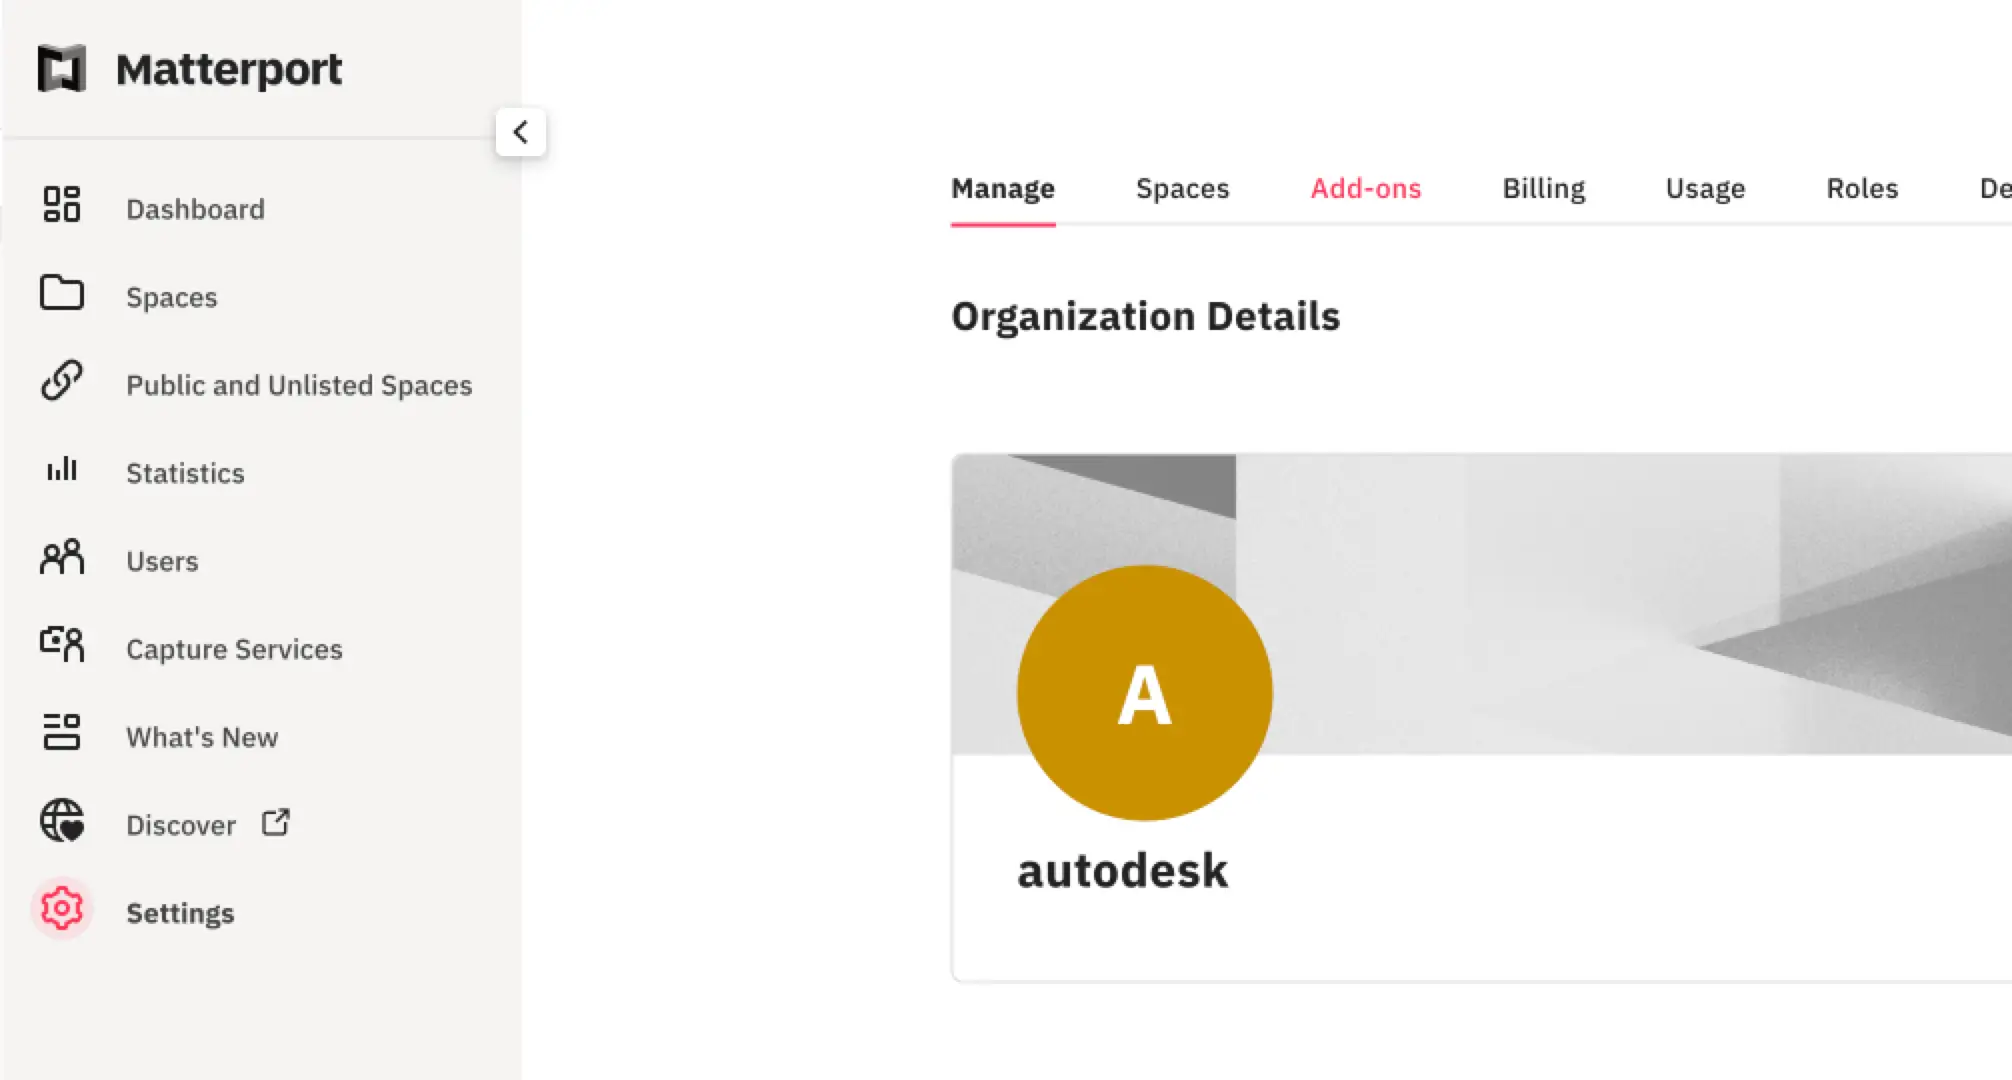This screenshot has width=2012, height=1080.
Task: Click the external link icon beside Discover
Action: [x=276, y=822]
